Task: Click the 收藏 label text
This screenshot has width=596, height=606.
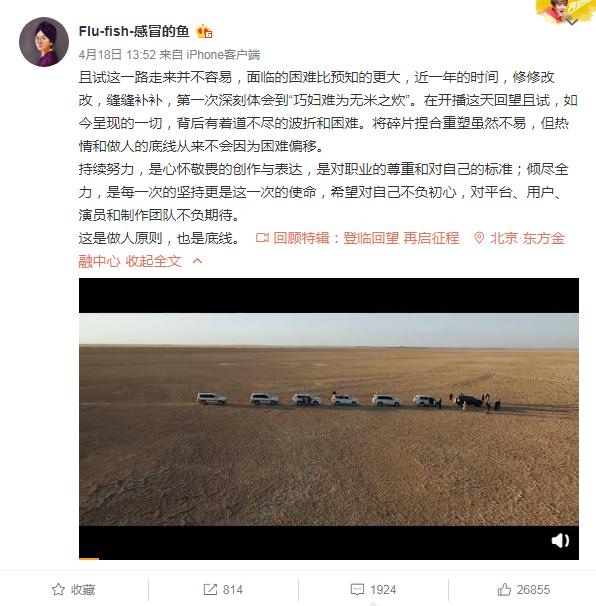Action: pos(83,590)
